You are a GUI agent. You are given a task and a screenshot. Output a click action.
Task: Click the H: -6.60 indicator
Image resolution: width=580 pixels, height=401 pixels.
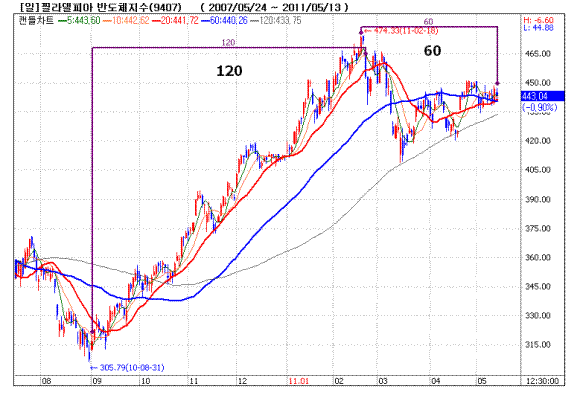[x=538, y=20]
